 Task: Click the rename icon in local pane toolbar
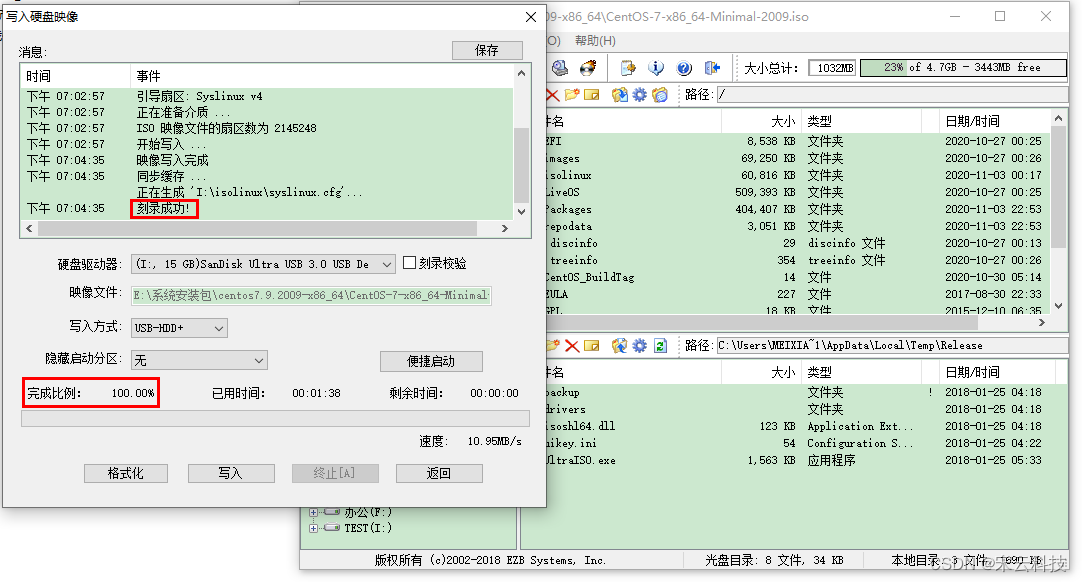tap(592, 345)
